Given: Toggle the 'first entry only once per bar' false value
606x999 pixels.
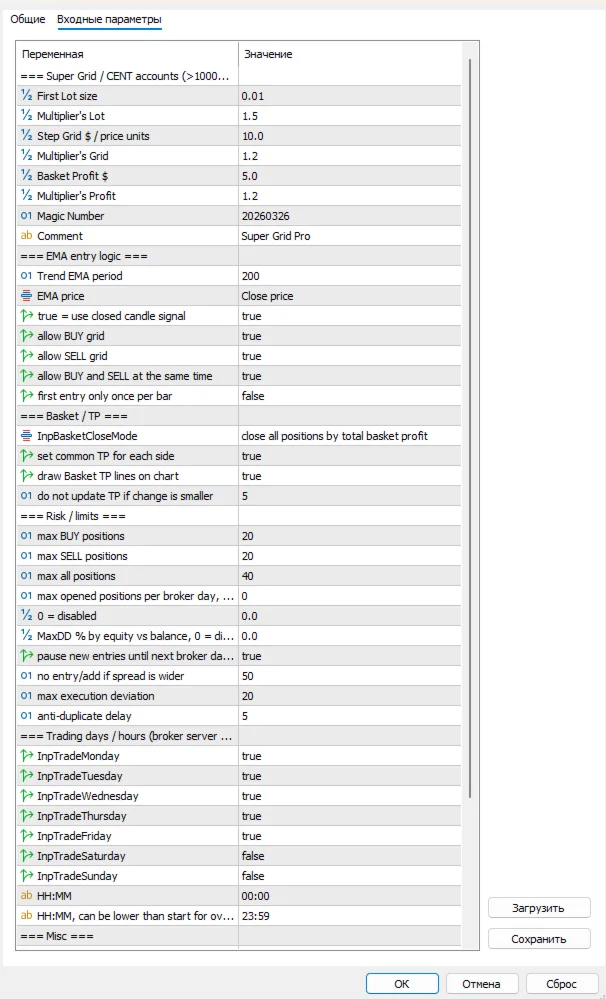Looking at the screenshot, I should click(349, 396).
